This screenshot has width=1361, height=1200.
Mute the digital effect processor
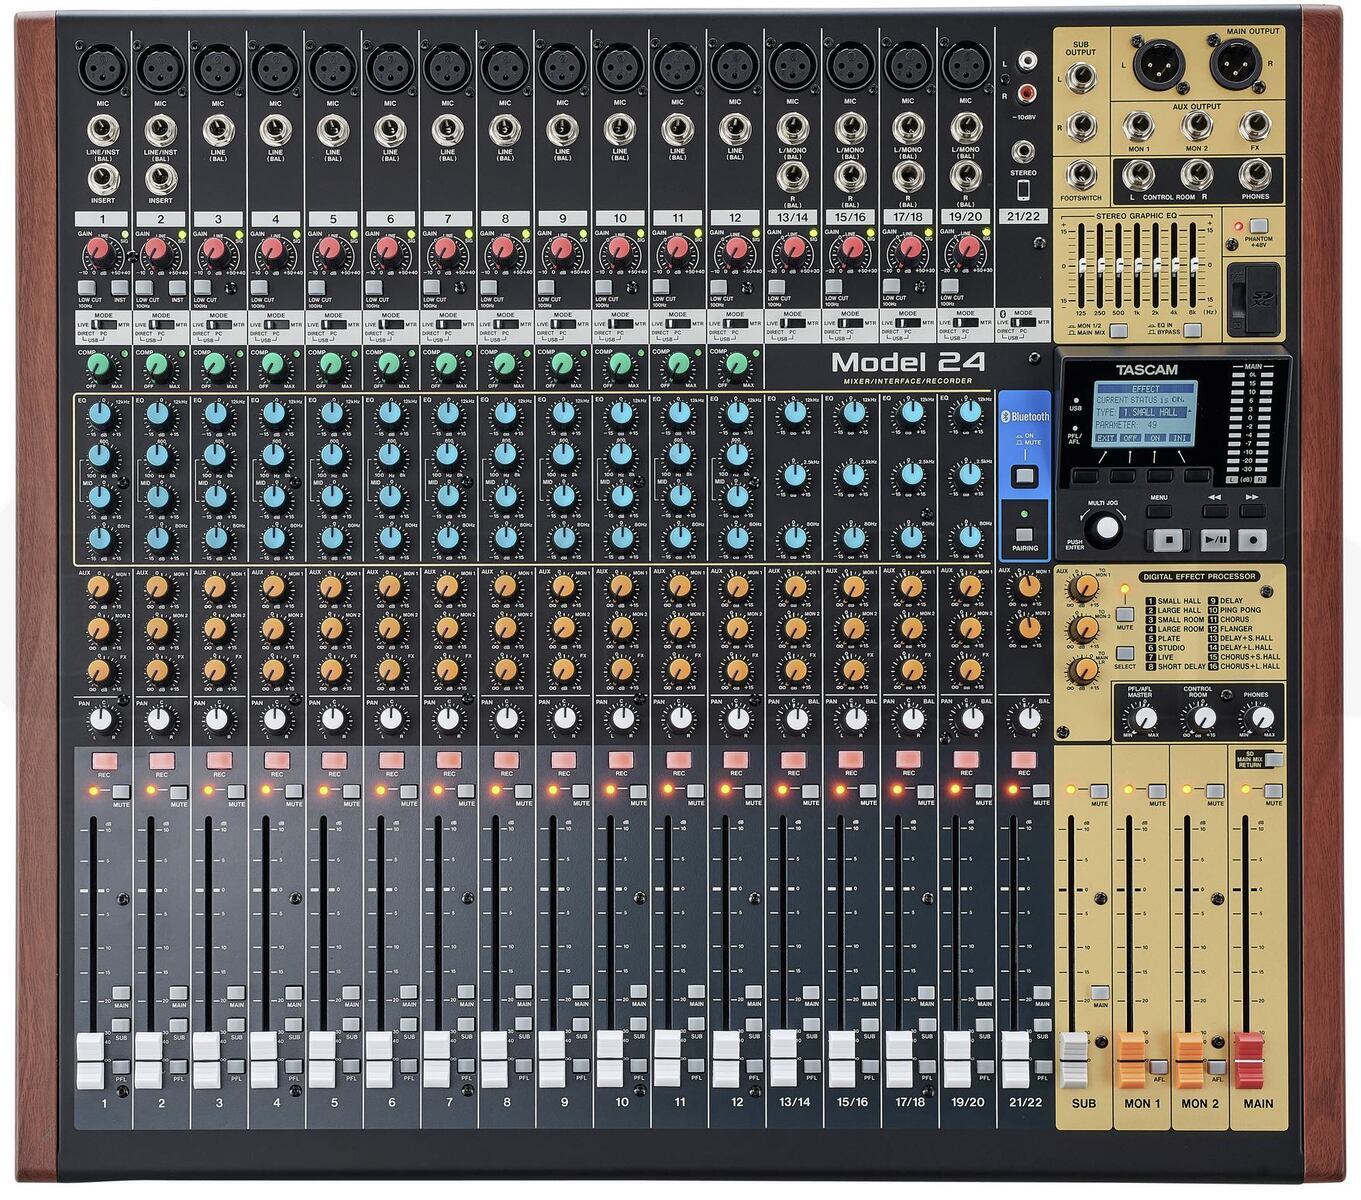(x=1126, y=613)
